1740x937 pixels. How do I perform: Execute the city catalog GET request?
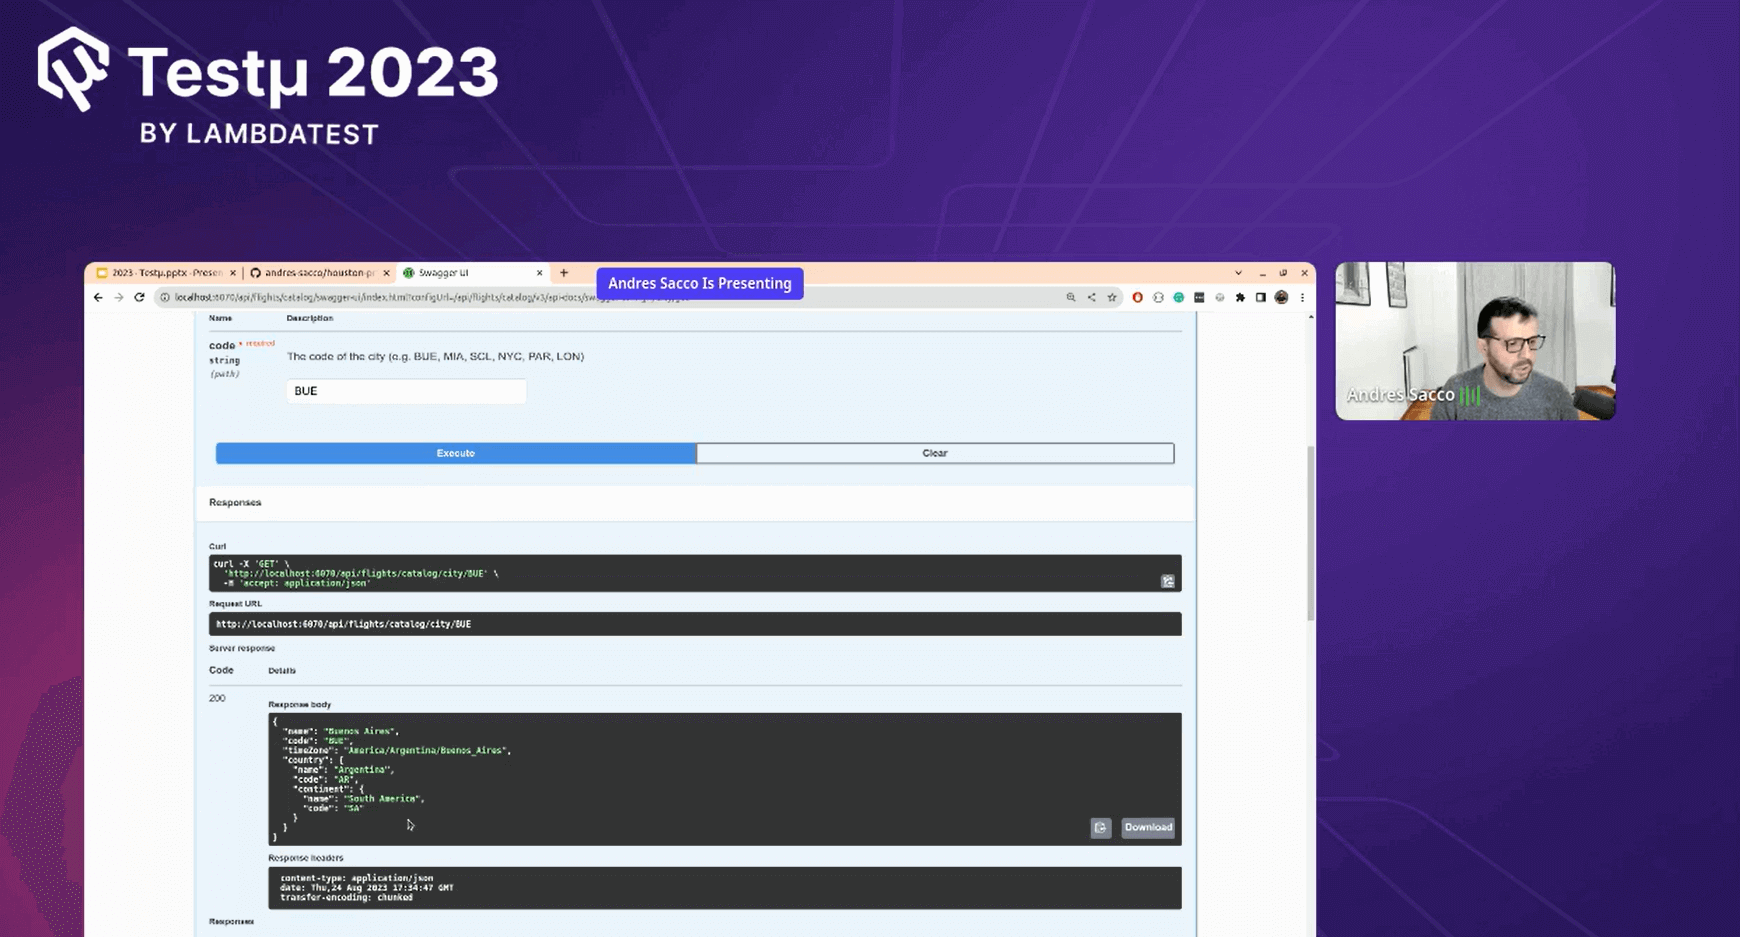point(455,453)
